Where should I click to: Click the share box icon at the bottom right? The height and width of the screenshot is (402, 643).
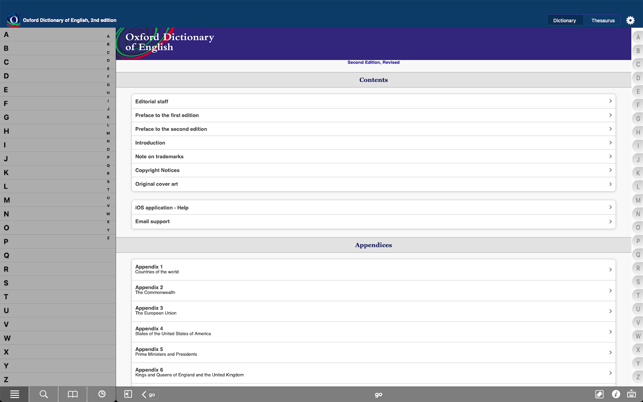click(x=632, y=394)
